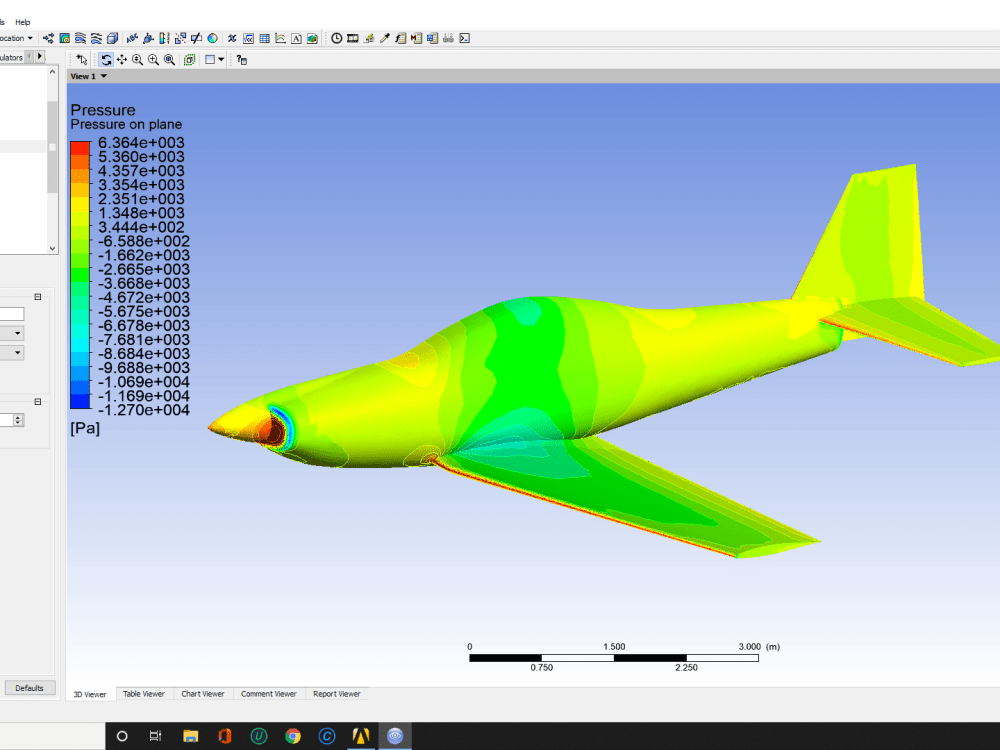
Task: Open the Command Editor icon
Action: click(x=464, y=38)
